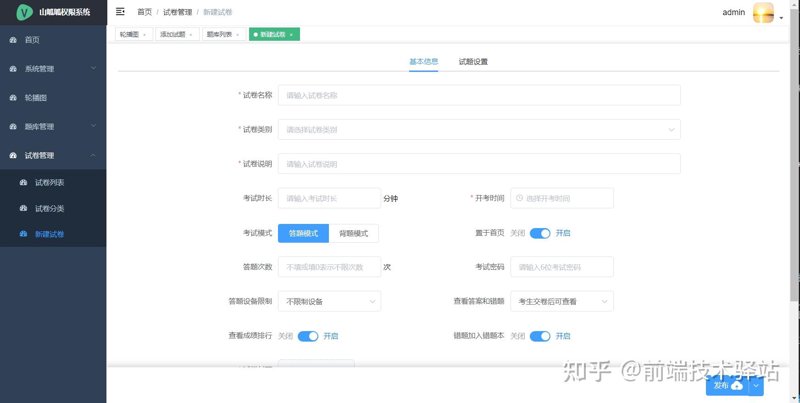The height and width of the screenshot is (403, 800).
Task: Open the 查看答案和错题 dropdown
Action: [562, 301]
